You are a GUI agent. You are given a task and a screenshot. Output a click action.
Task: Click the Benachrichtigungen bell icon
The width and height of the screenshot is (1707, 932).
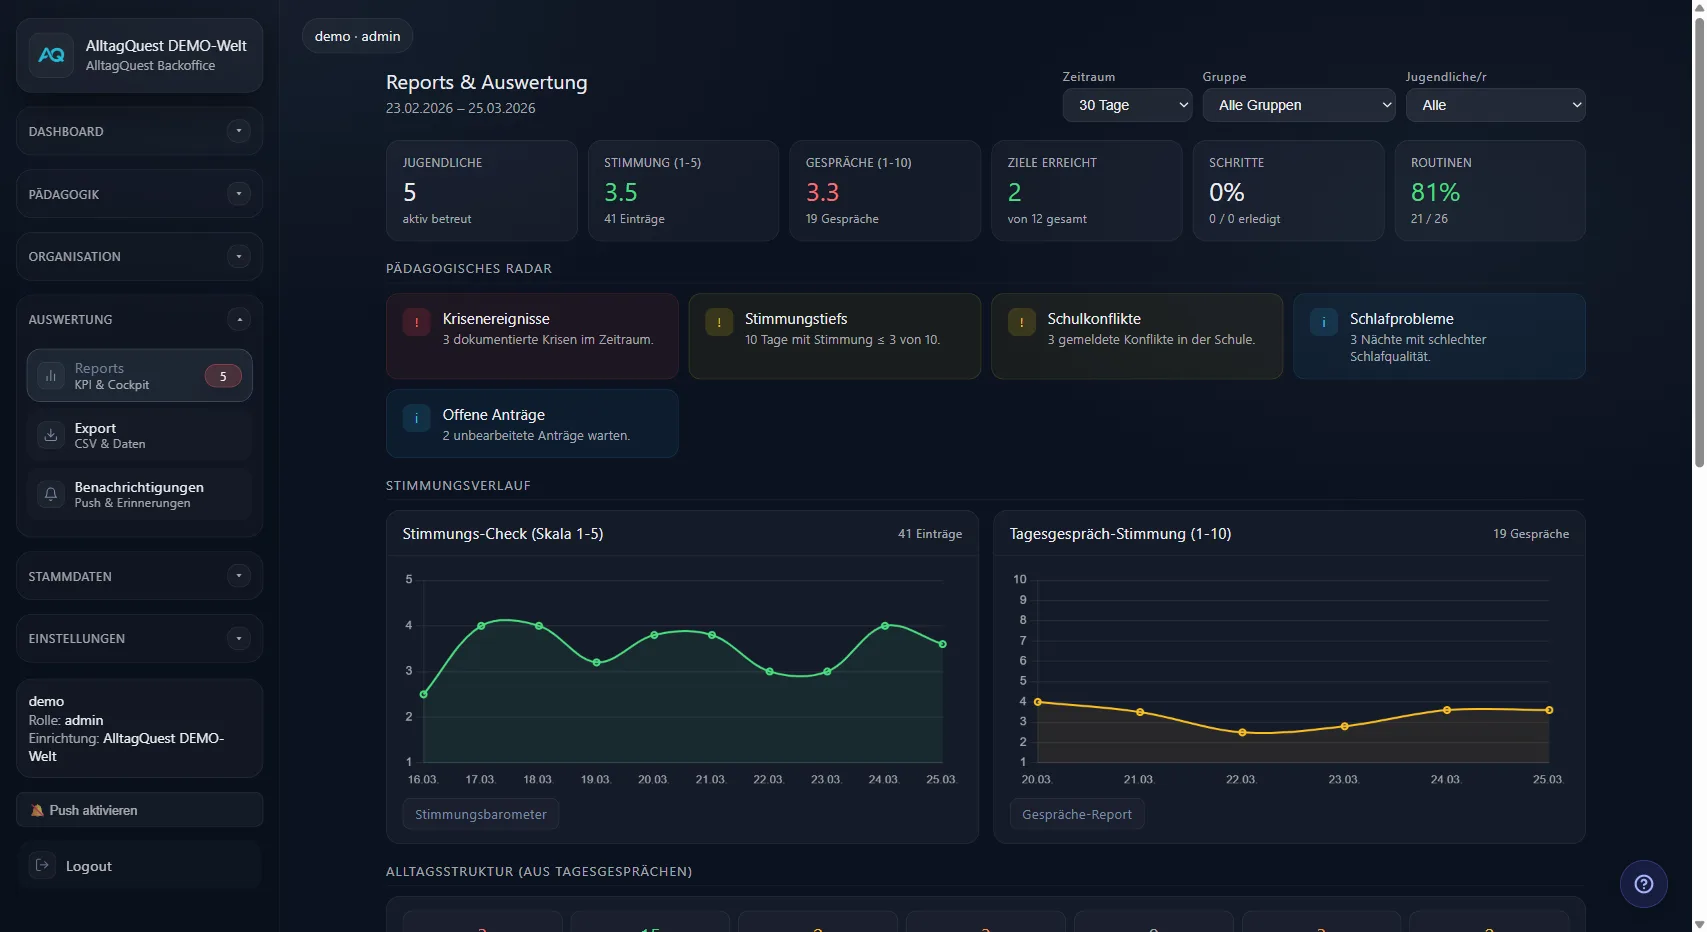pos(50,494)
